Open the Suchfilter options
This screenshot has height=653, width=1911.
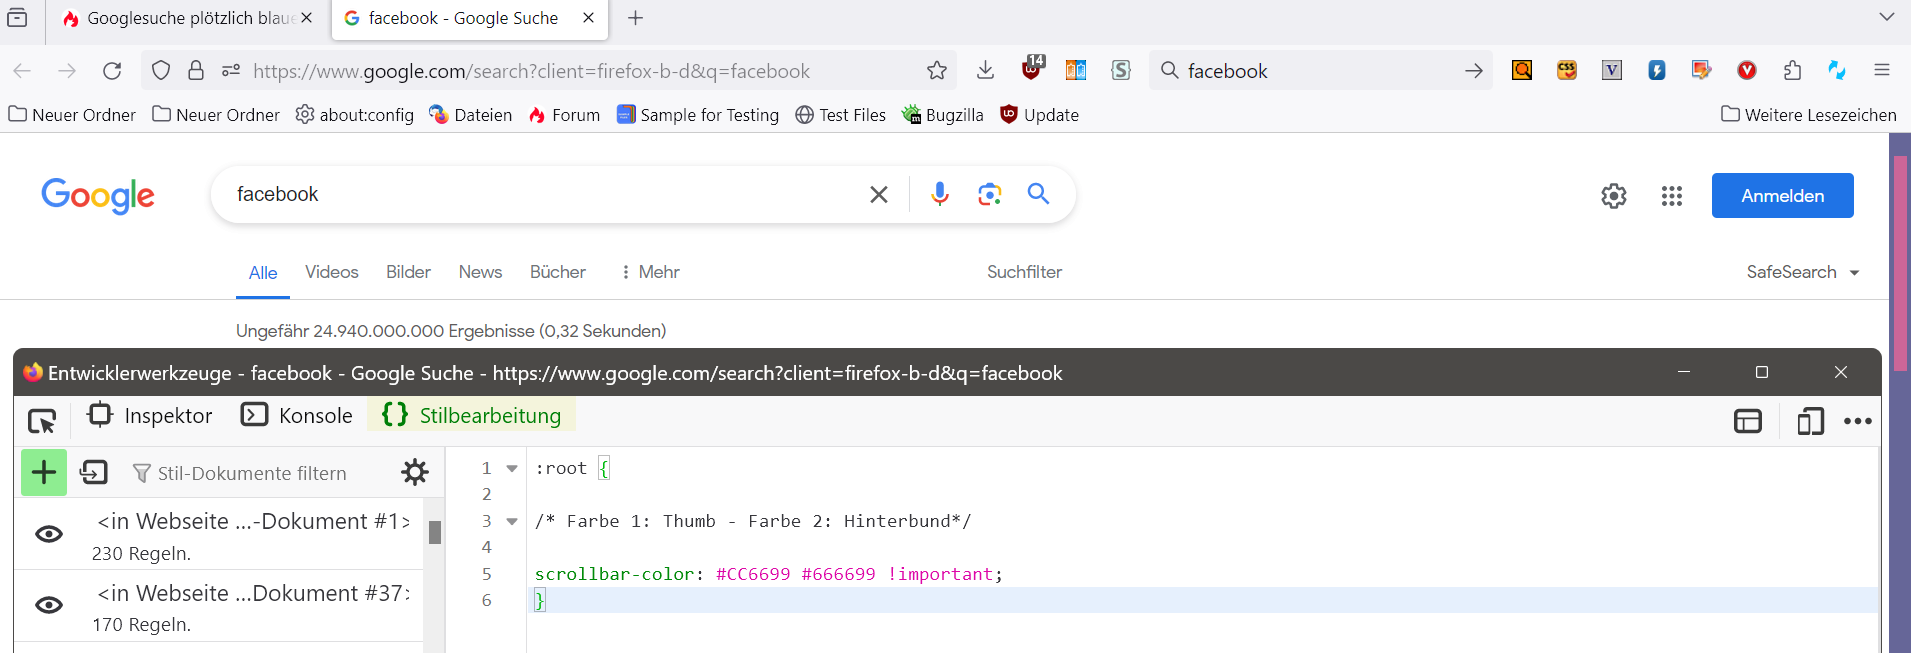click(x=1024, y=272)
